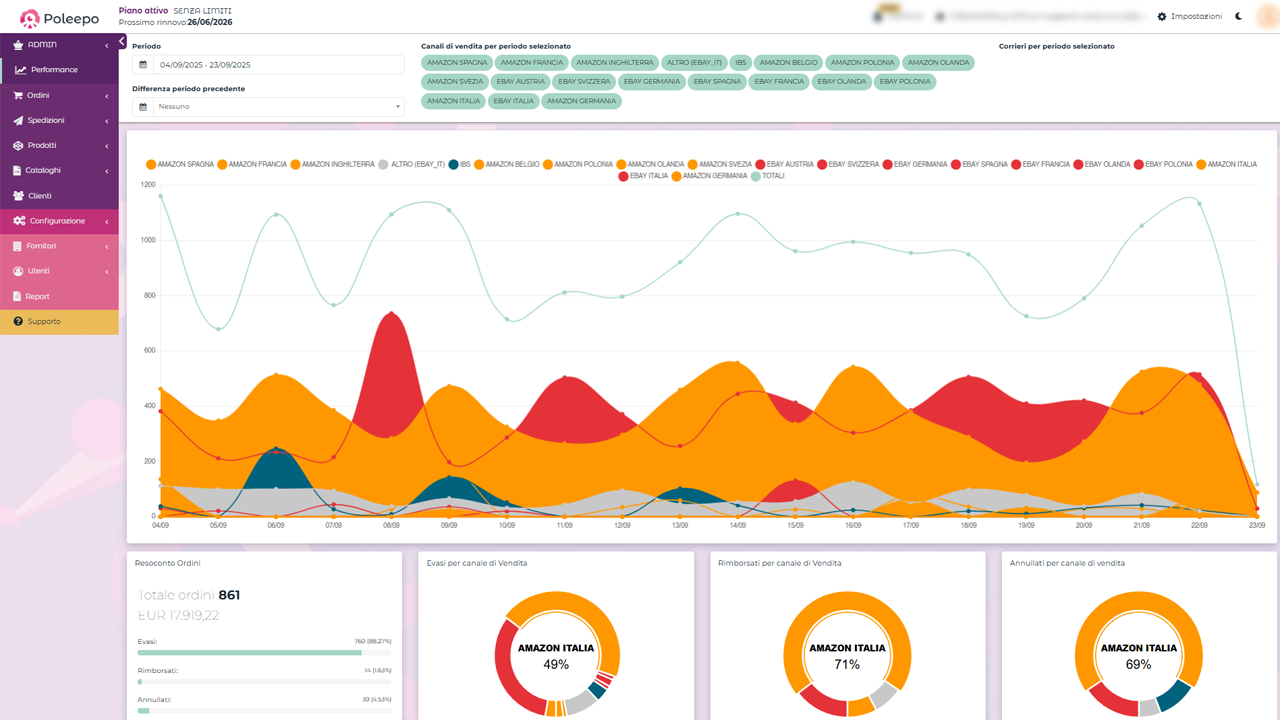Click the ADMIN crown icon
This screenshot has height=720, width=1280.
pyautogui.click(x=18, y=45)
